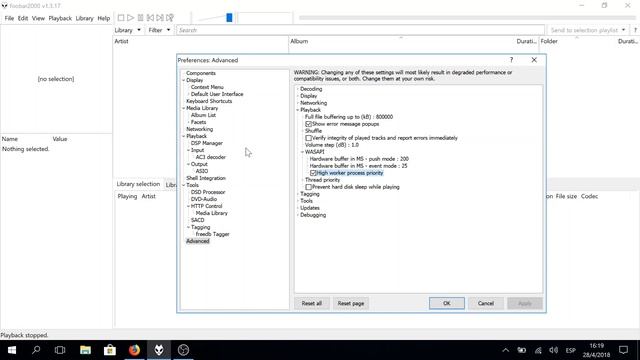Screen dimensions: 640x360
Task: Open the Library menu
Action: [84, 18]
